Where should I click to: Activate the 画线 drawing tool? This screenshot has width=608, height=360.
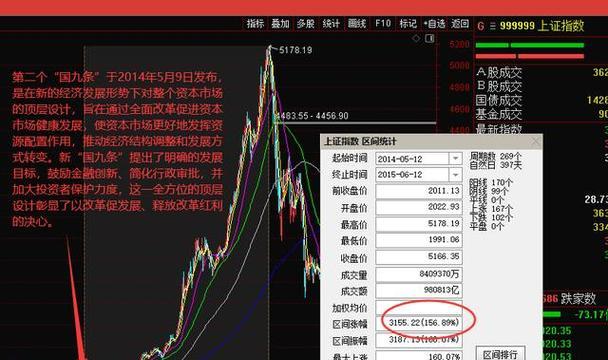point(357,24)
